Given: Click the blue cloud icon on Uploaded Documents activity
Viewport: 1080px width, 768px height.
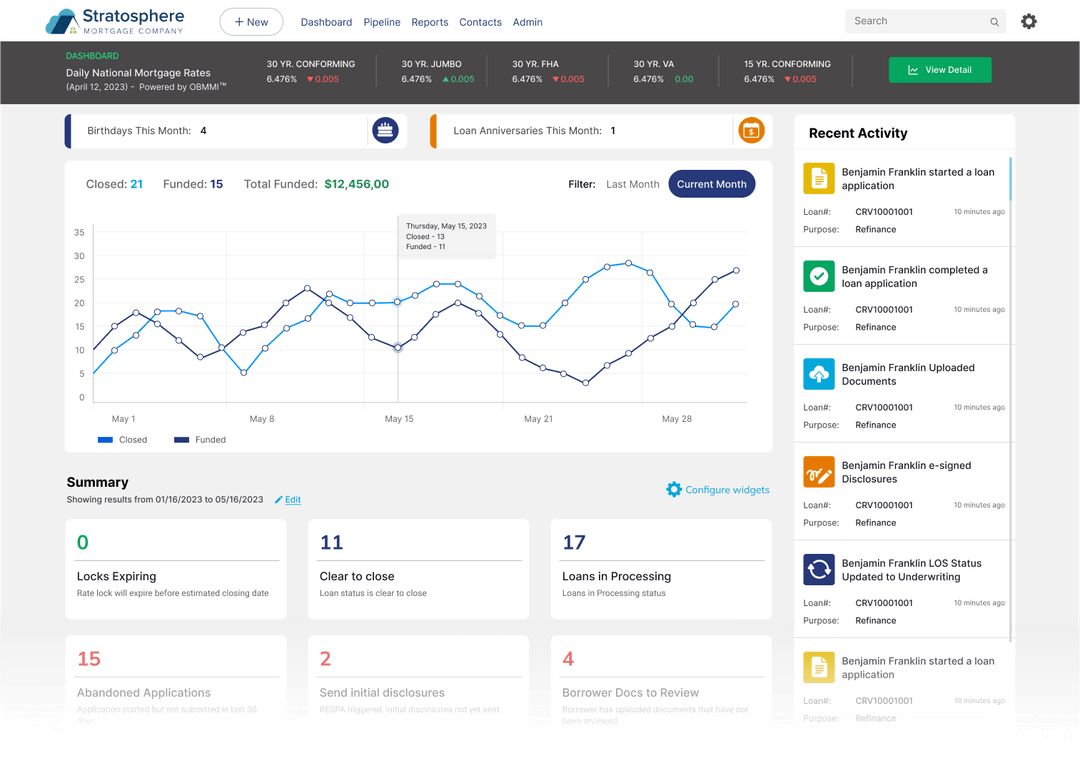Looking at the screenshot, I should coord(819,374).
